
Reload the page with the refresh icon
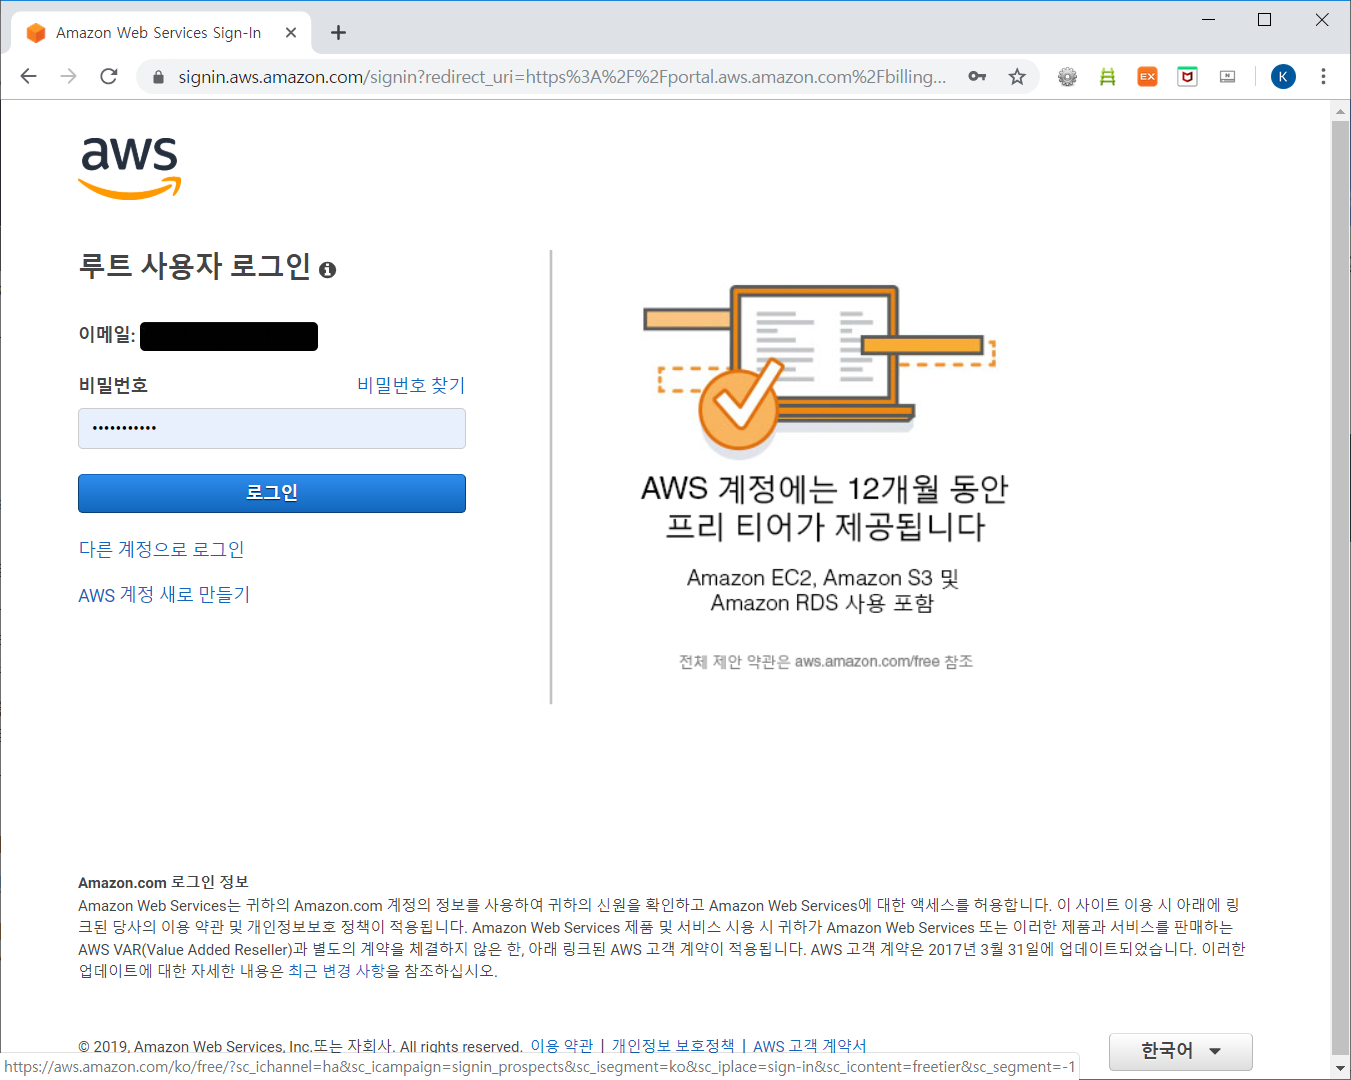109,77
